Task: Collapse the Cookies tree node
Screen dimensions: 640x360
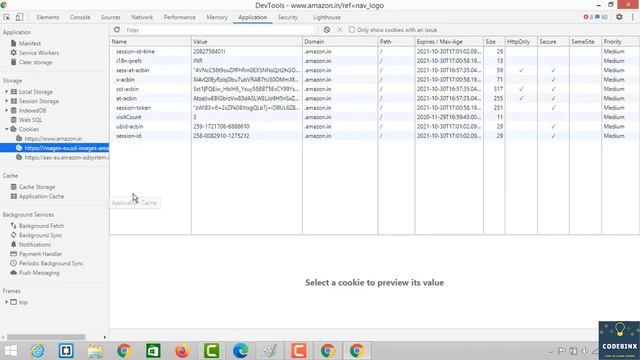Action: (7, 129)
